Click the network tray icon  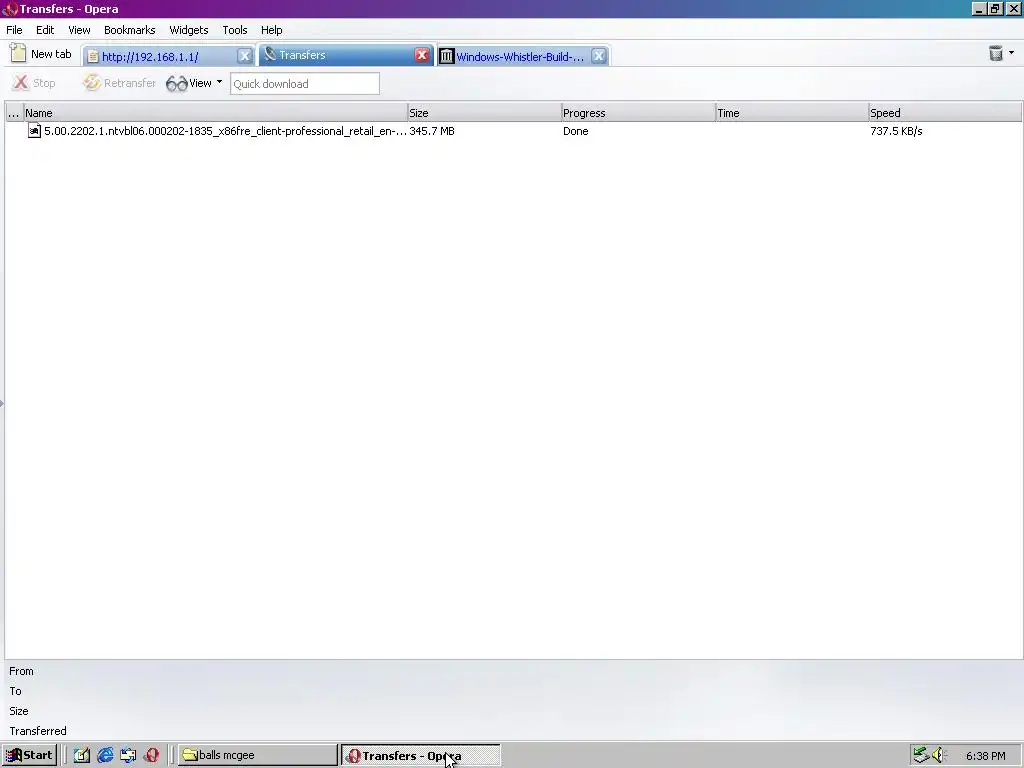coord(921,755)
